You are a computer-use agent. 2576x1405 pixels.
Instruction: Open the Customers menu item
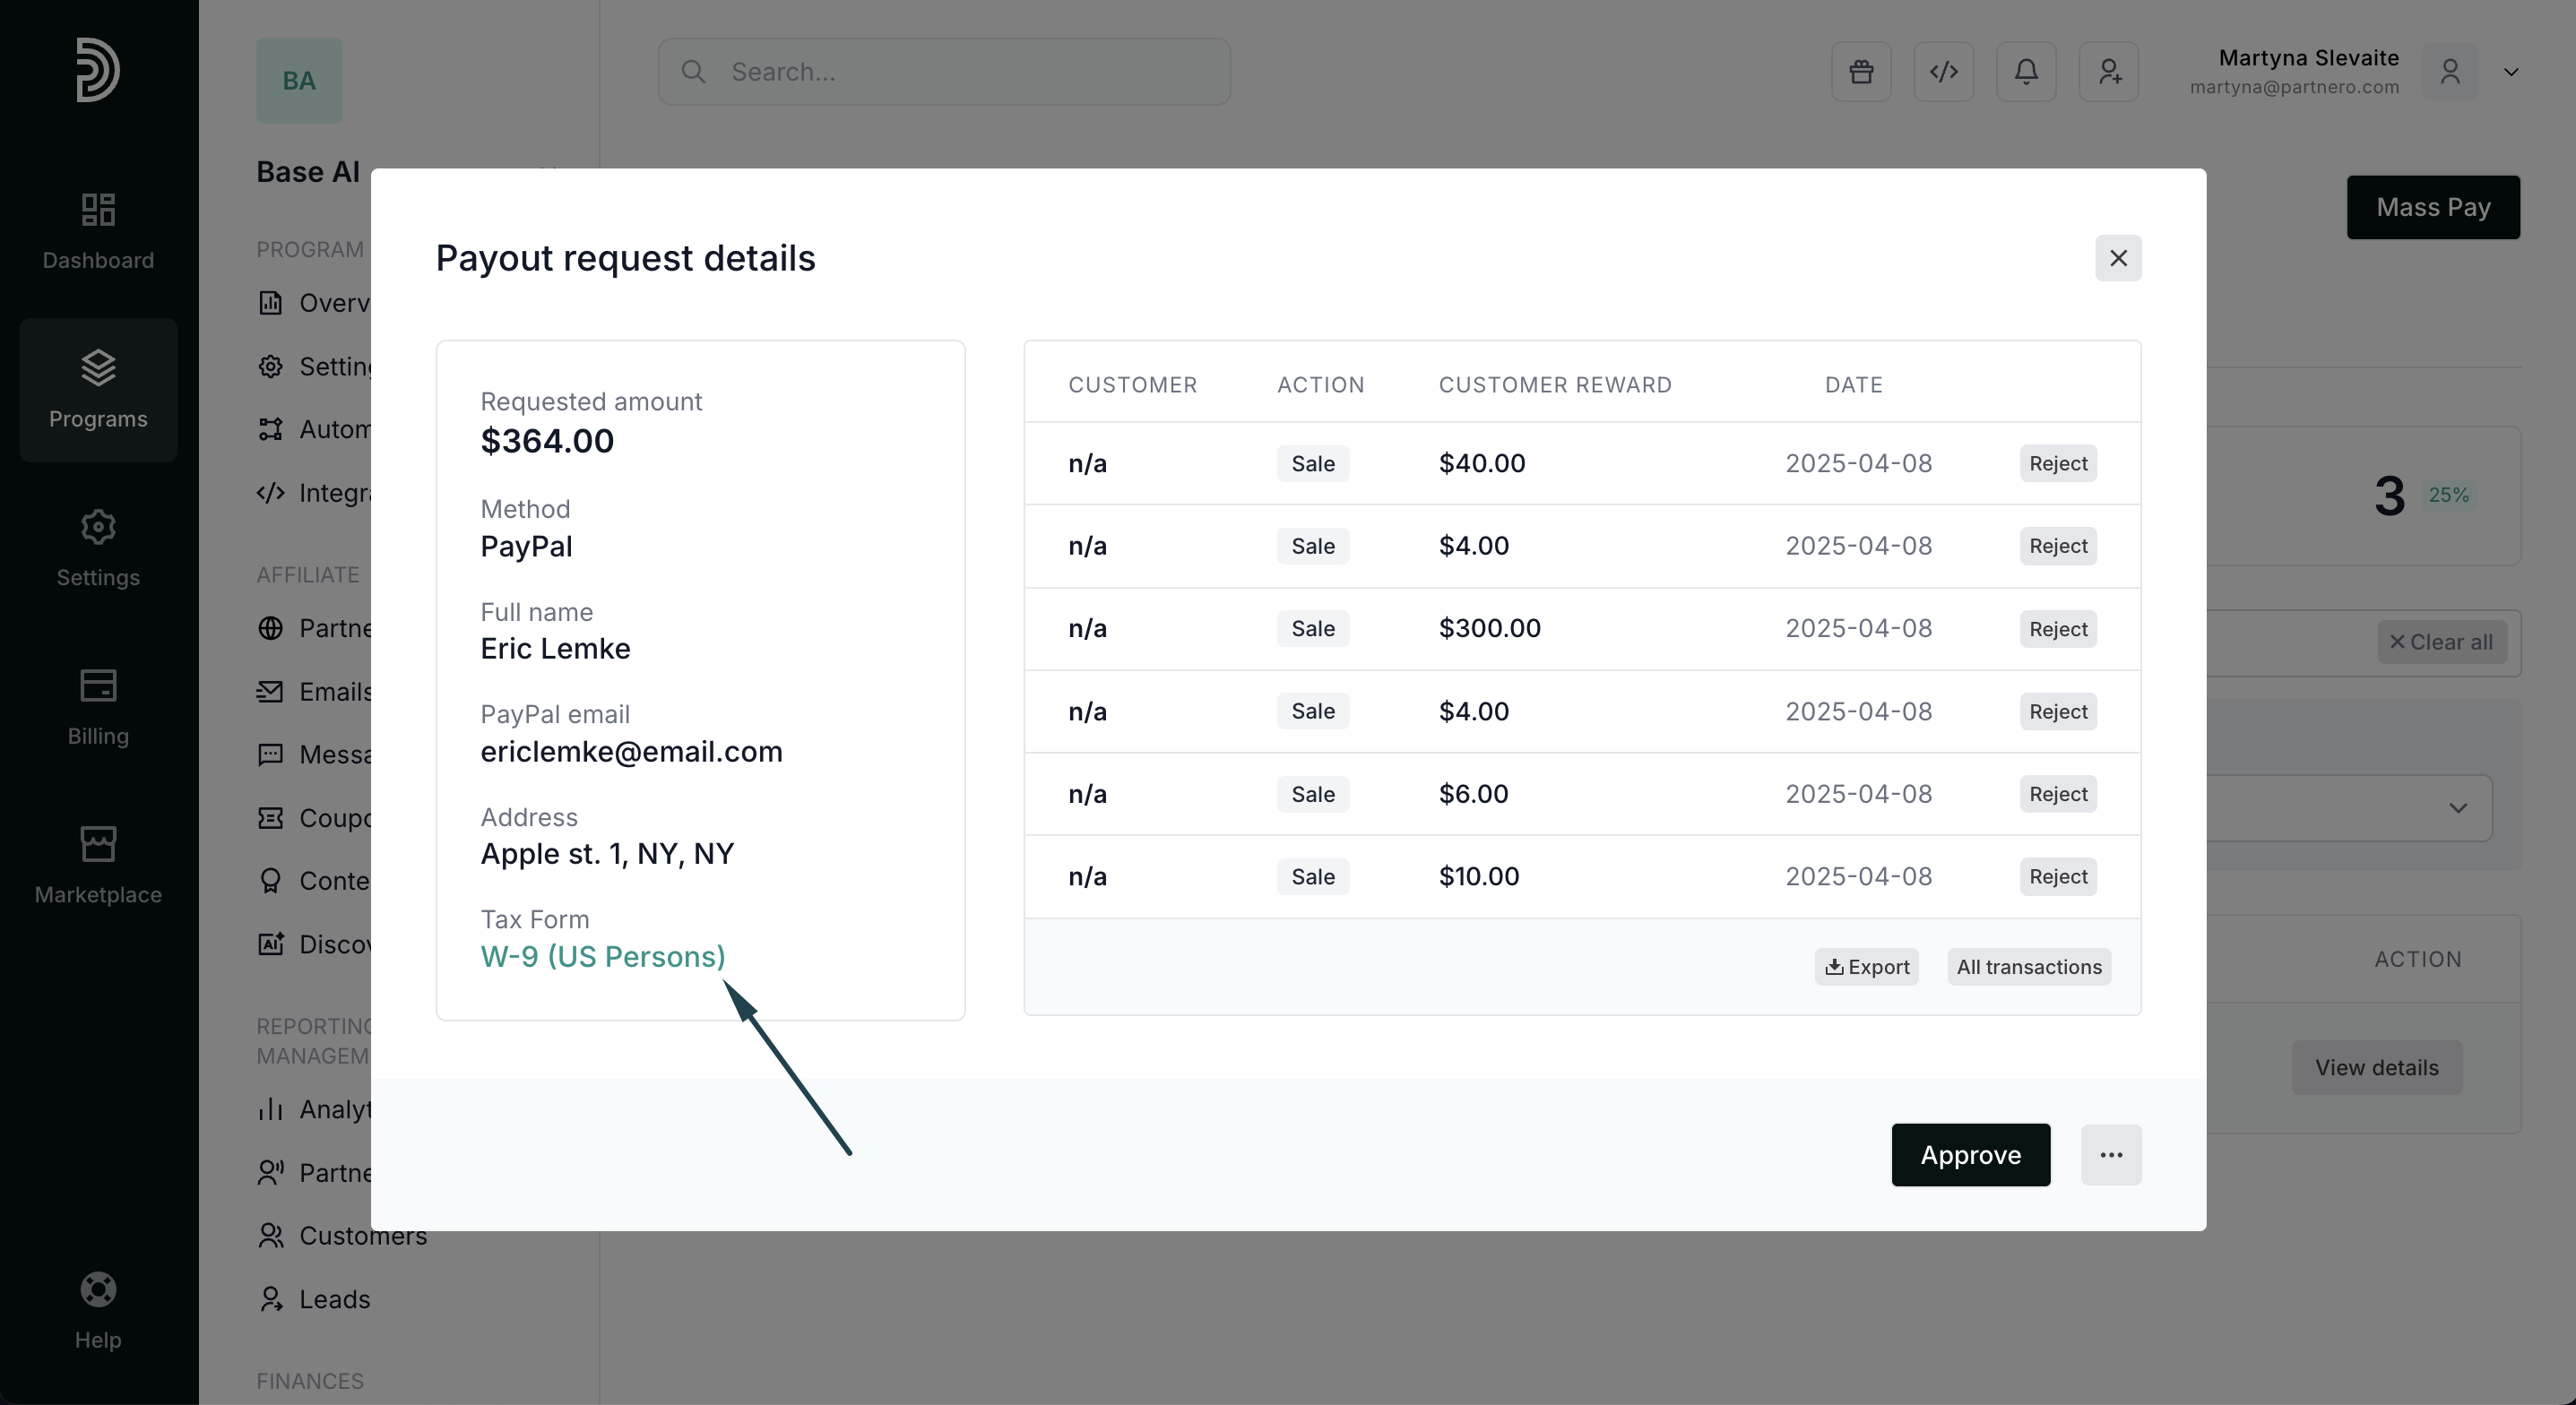362,1236
